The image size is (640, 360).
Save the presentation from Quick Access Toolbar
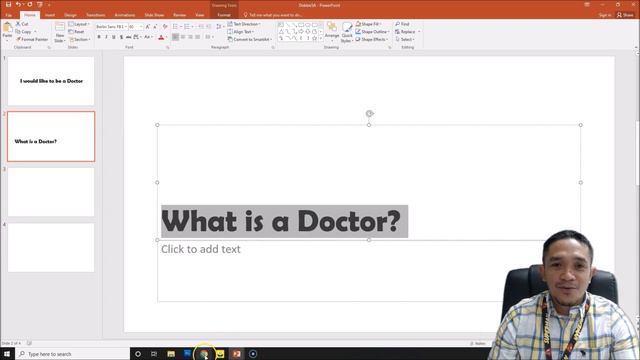click(8, 4)
